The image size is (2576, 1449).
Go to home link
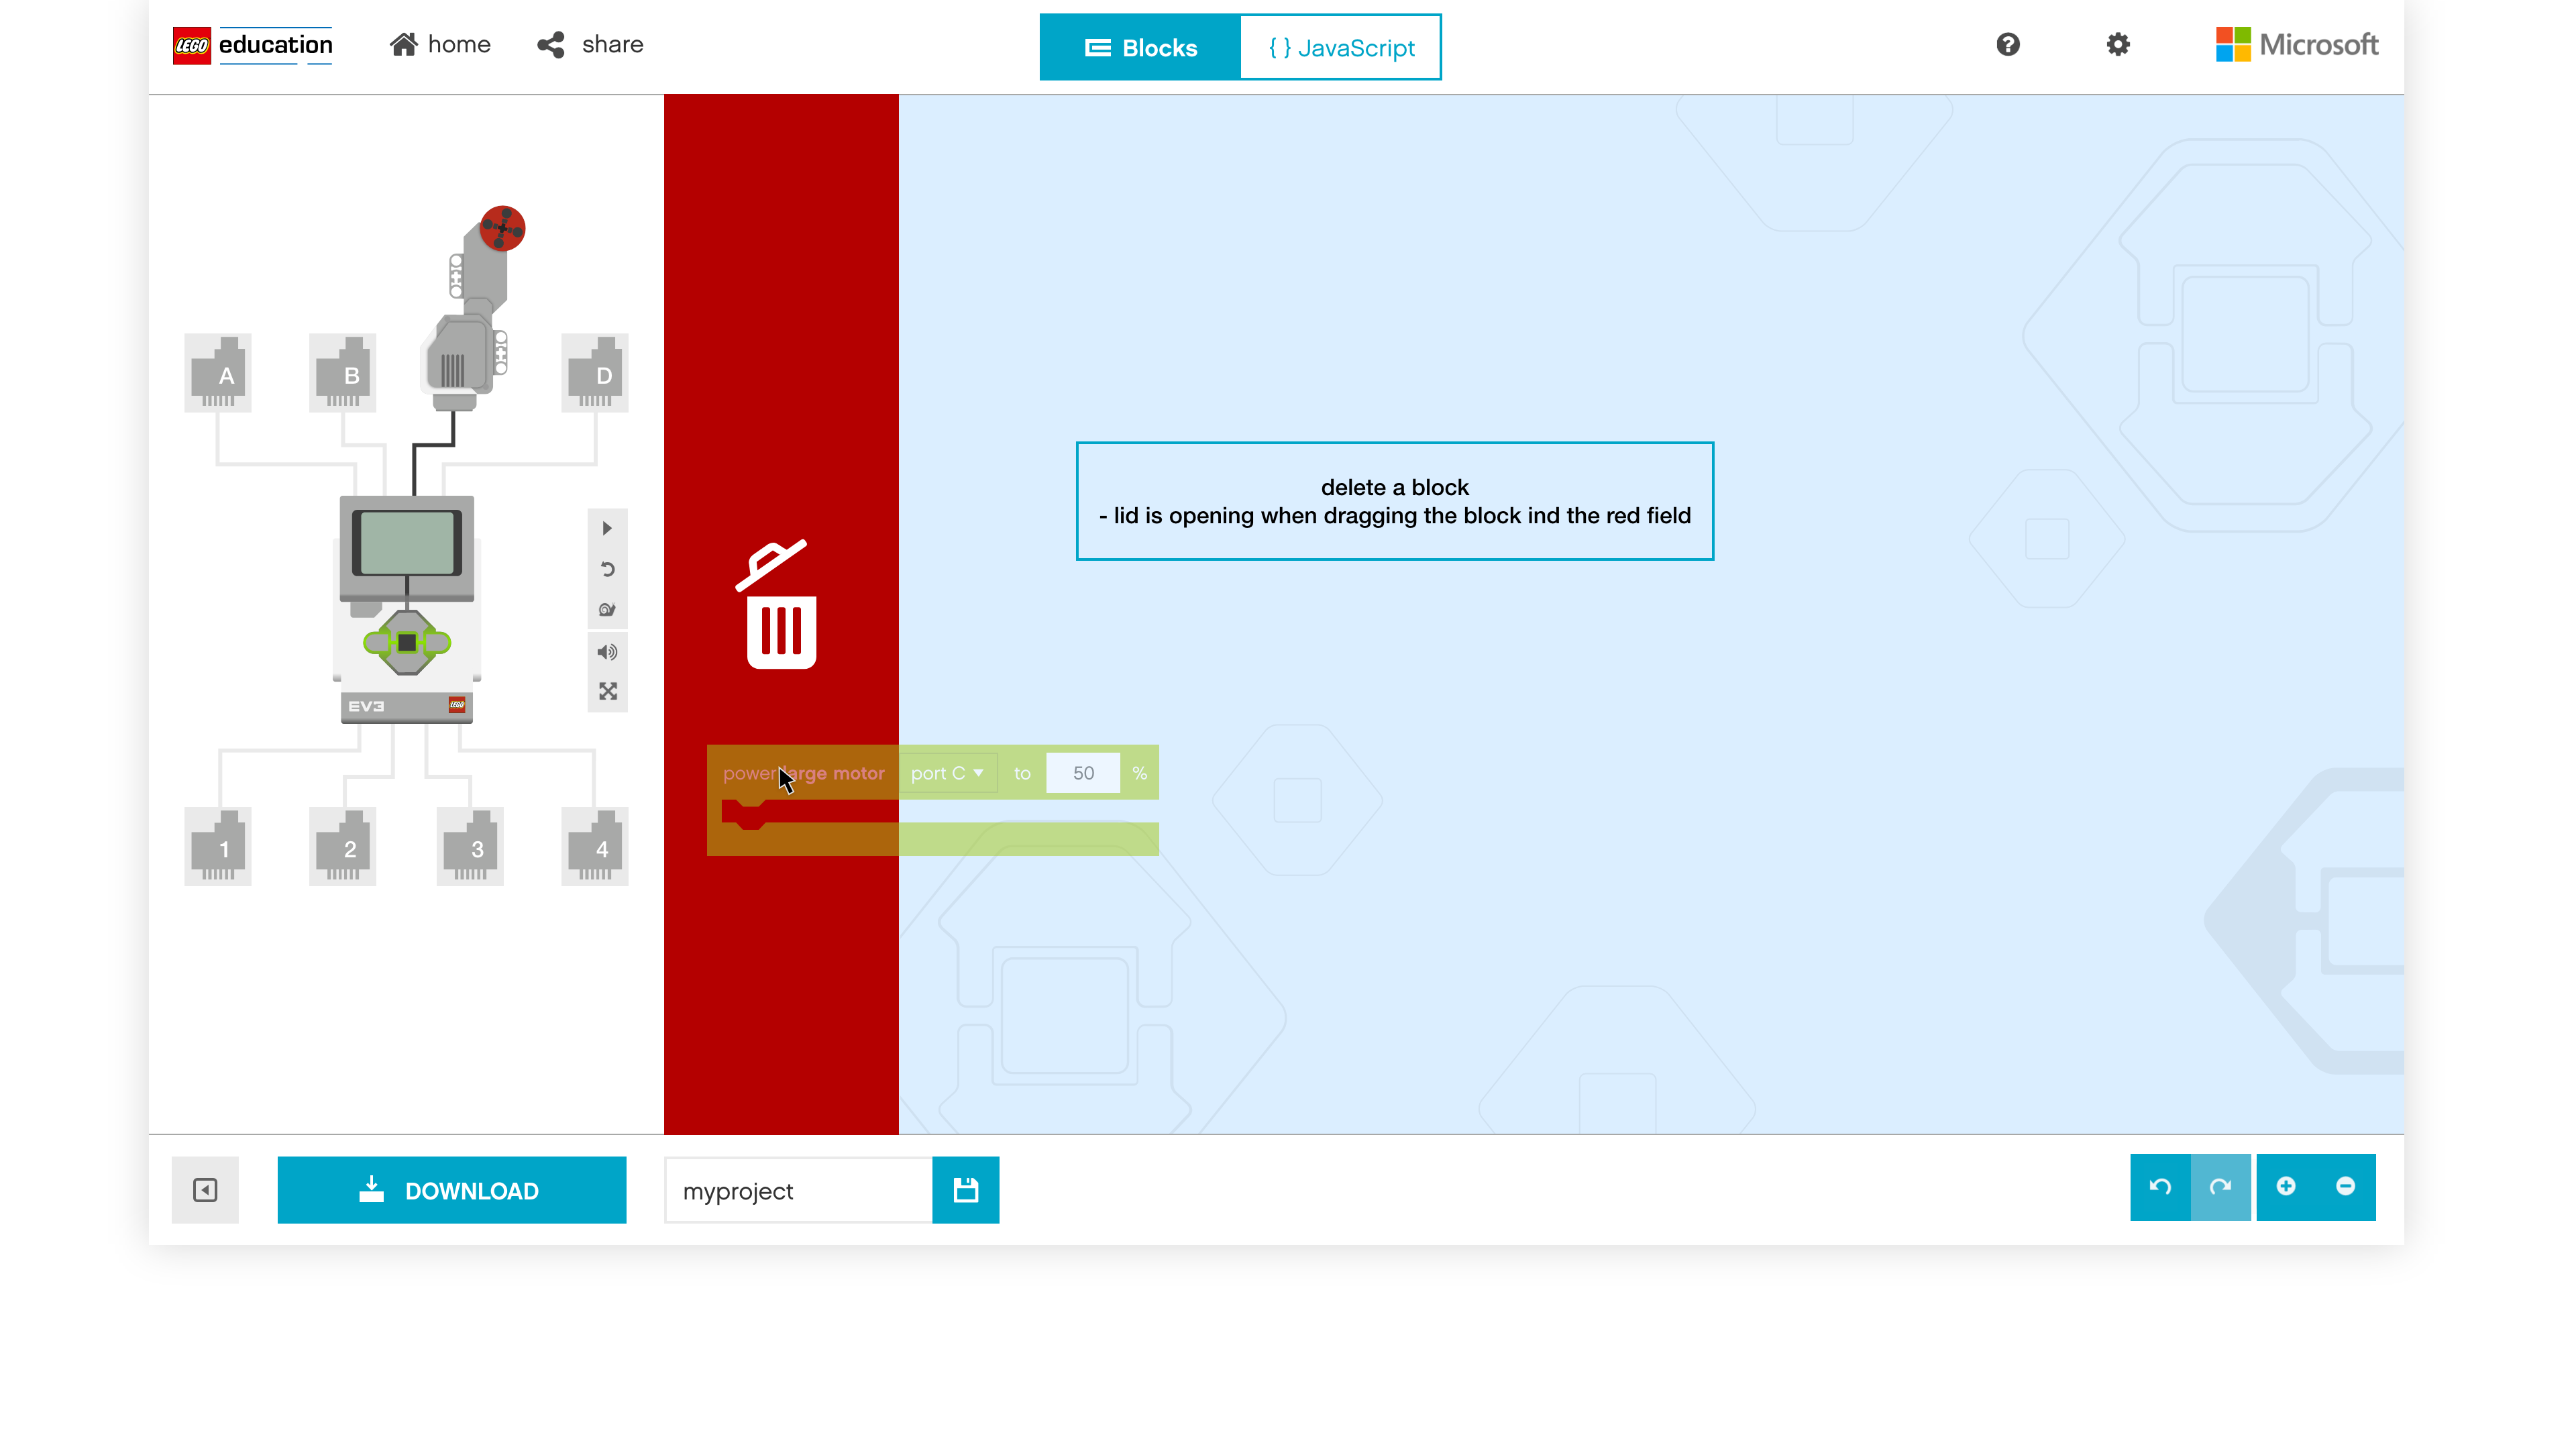(440, 45)
